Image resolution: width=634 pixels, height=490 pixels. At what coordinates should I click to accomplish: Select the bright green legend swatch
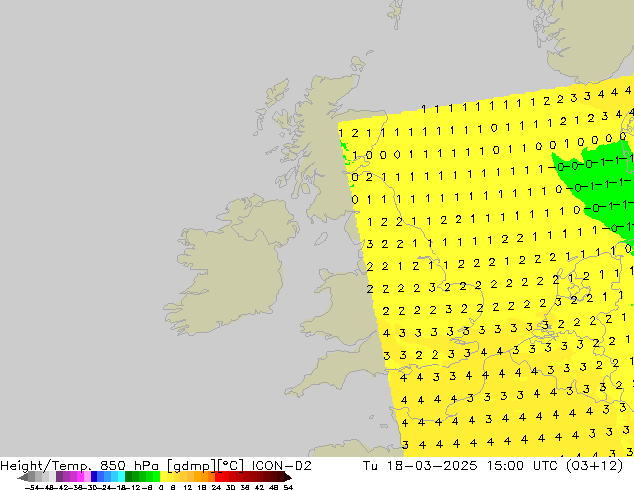click(x=156, y=477)
